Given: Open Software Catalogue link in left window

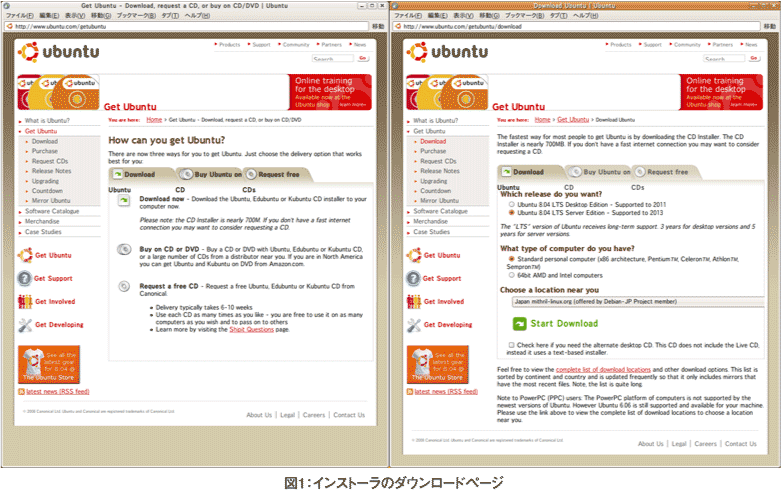Looking at the screenshot, I should coord(52,212).
